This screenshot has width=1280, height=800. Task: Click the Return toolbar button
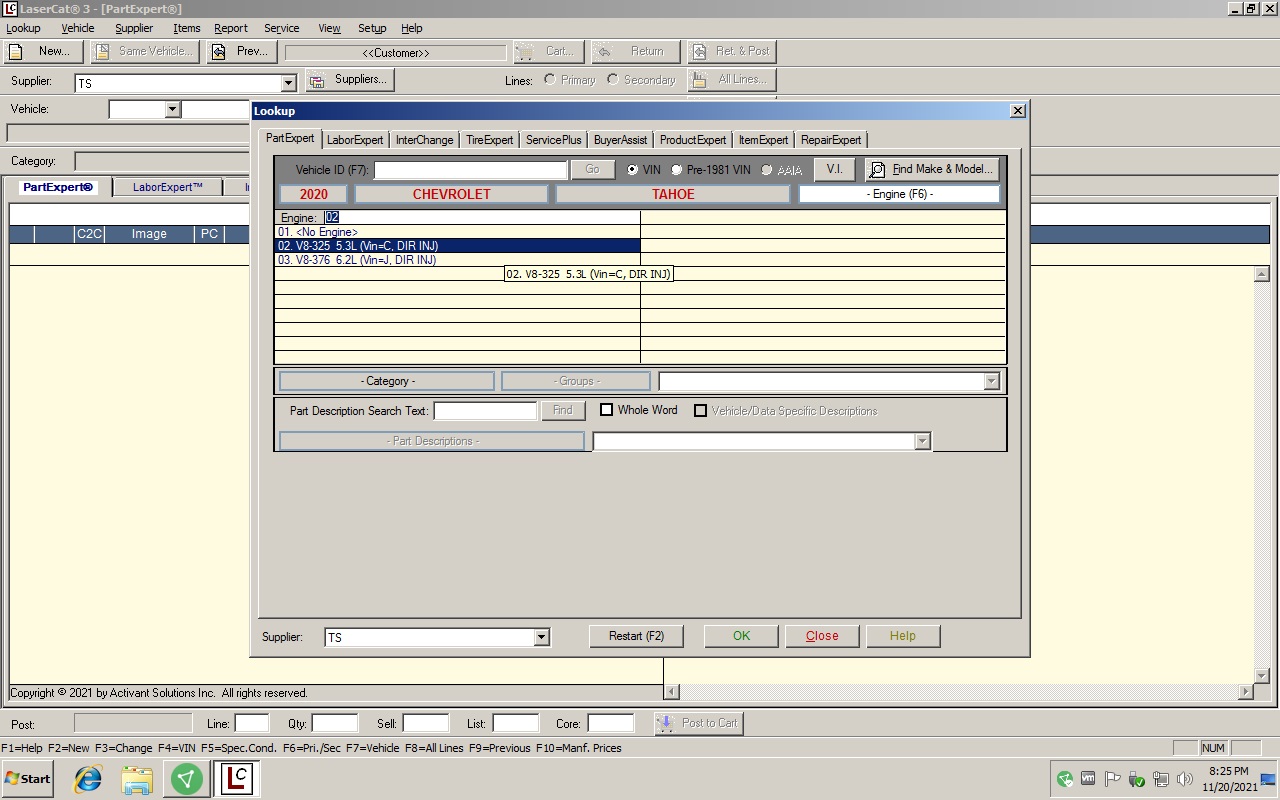635,51
